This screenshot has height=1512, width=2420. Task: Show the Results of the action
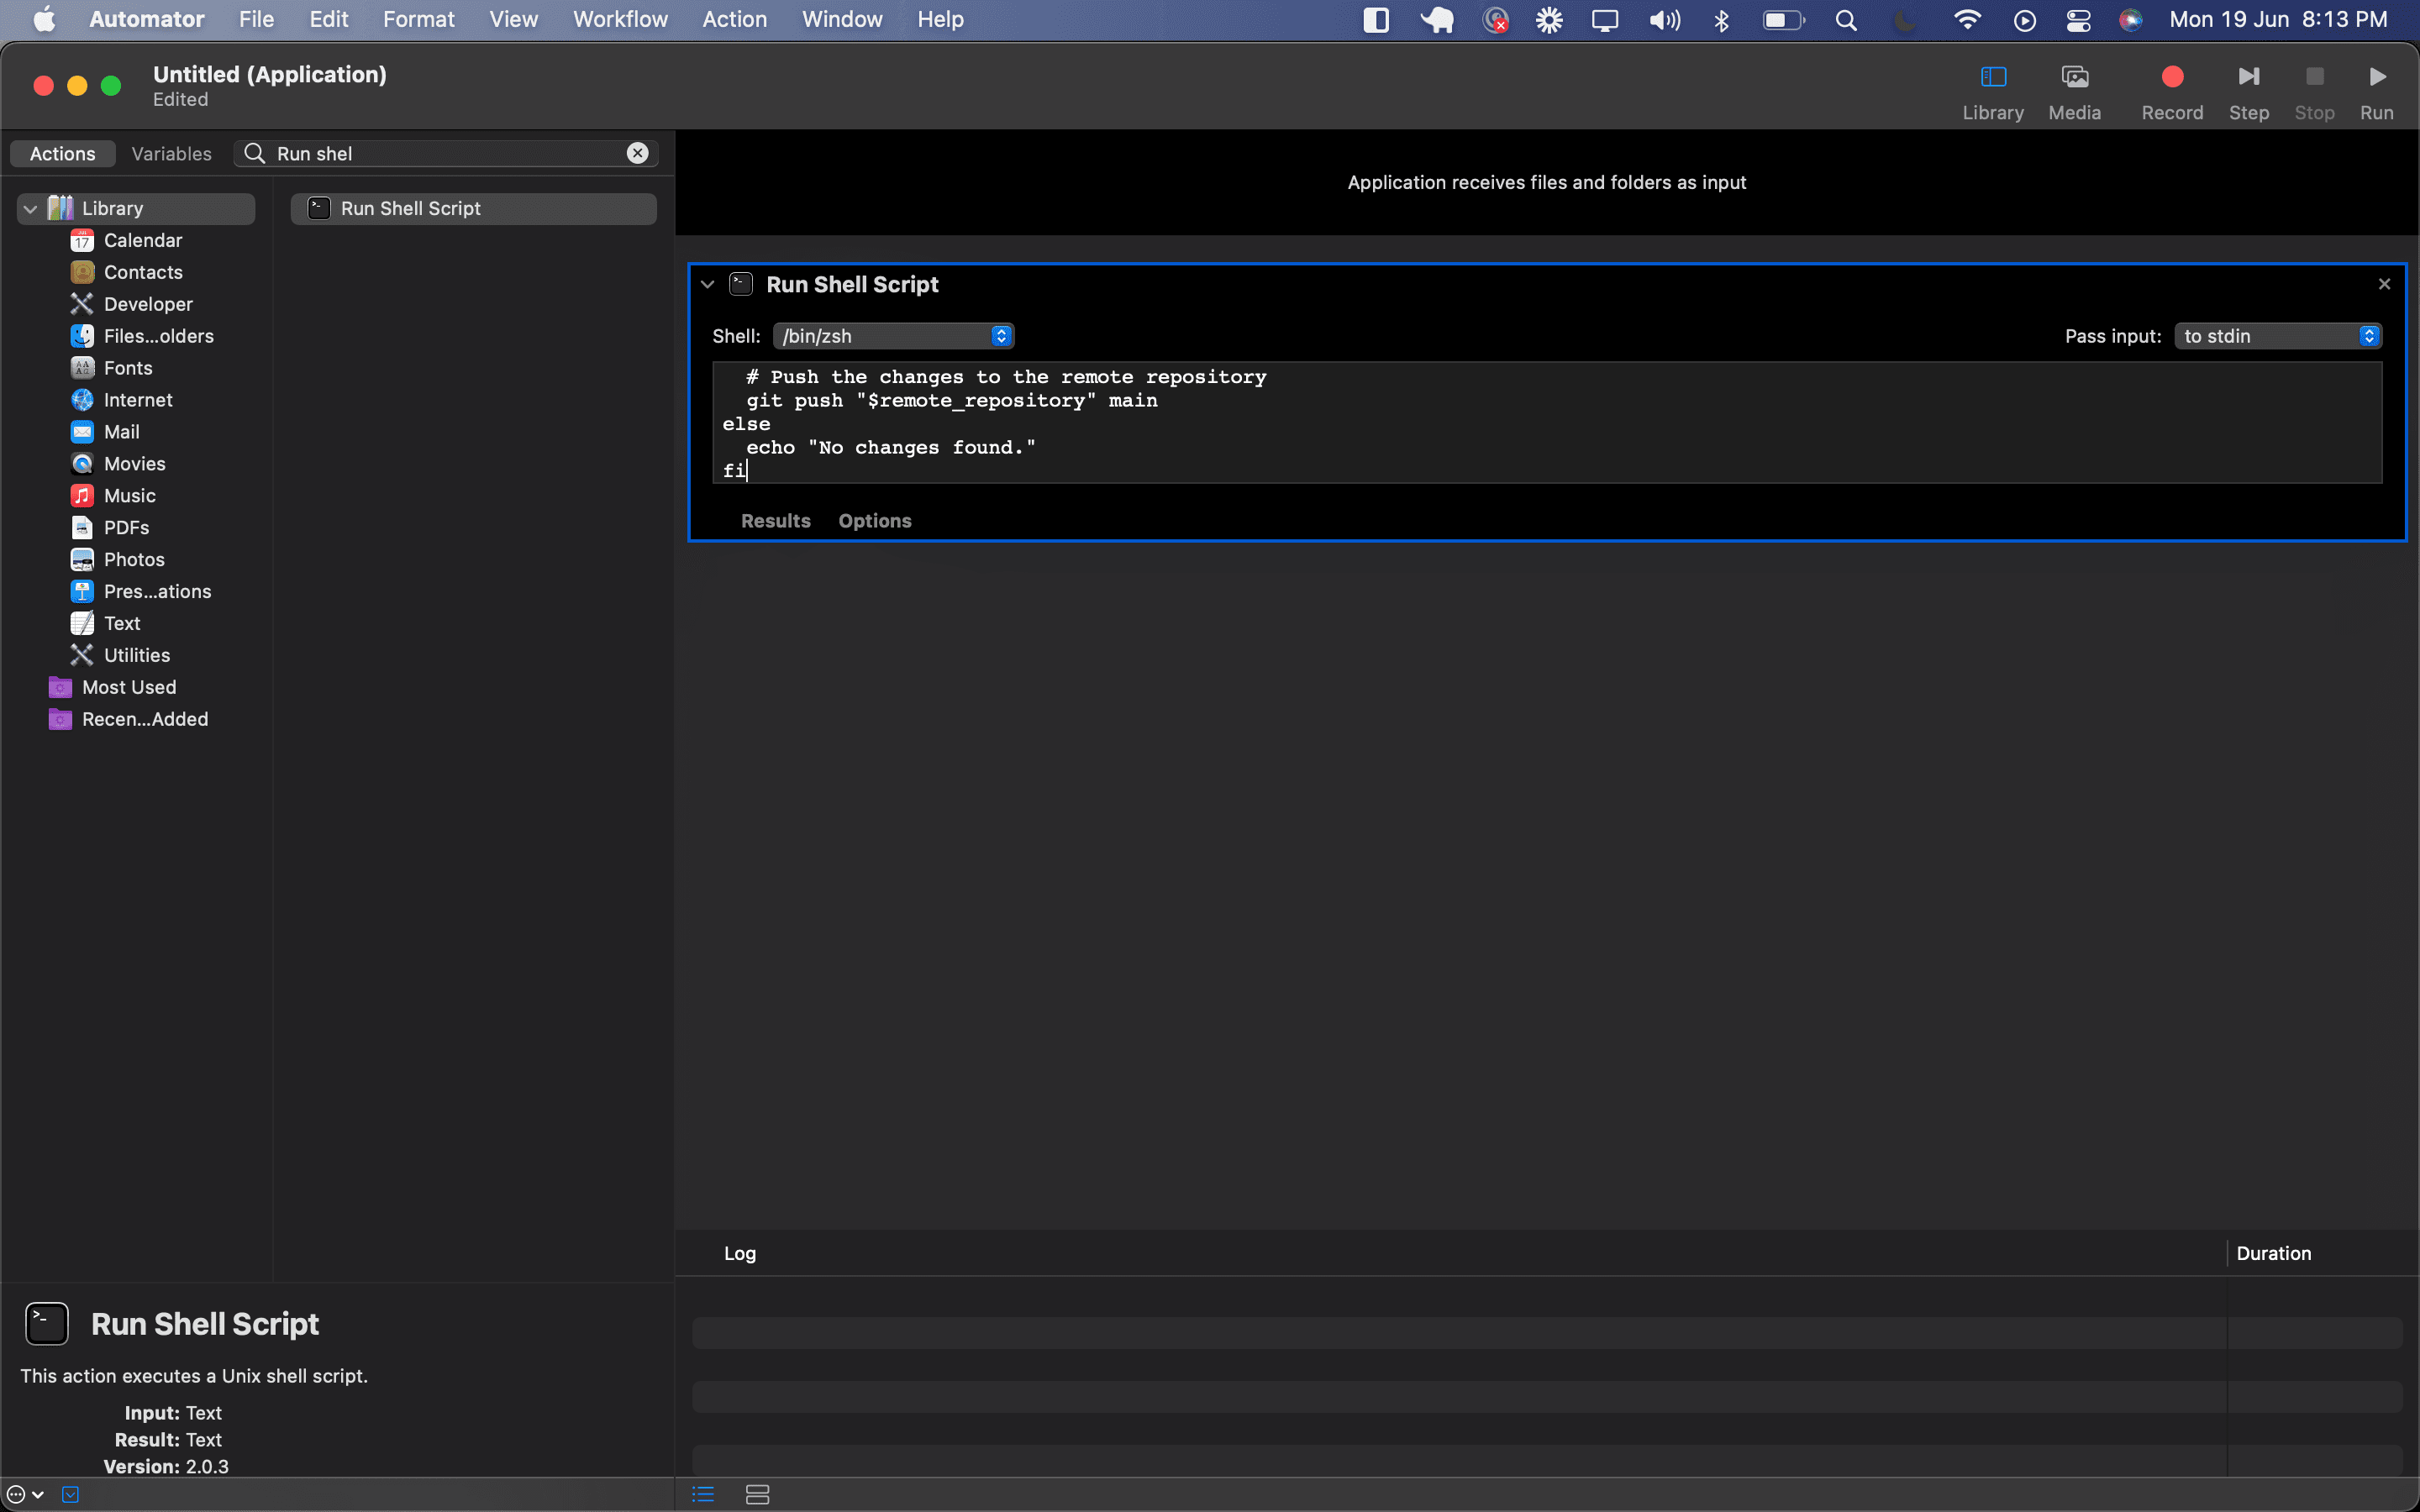[775, 521]
